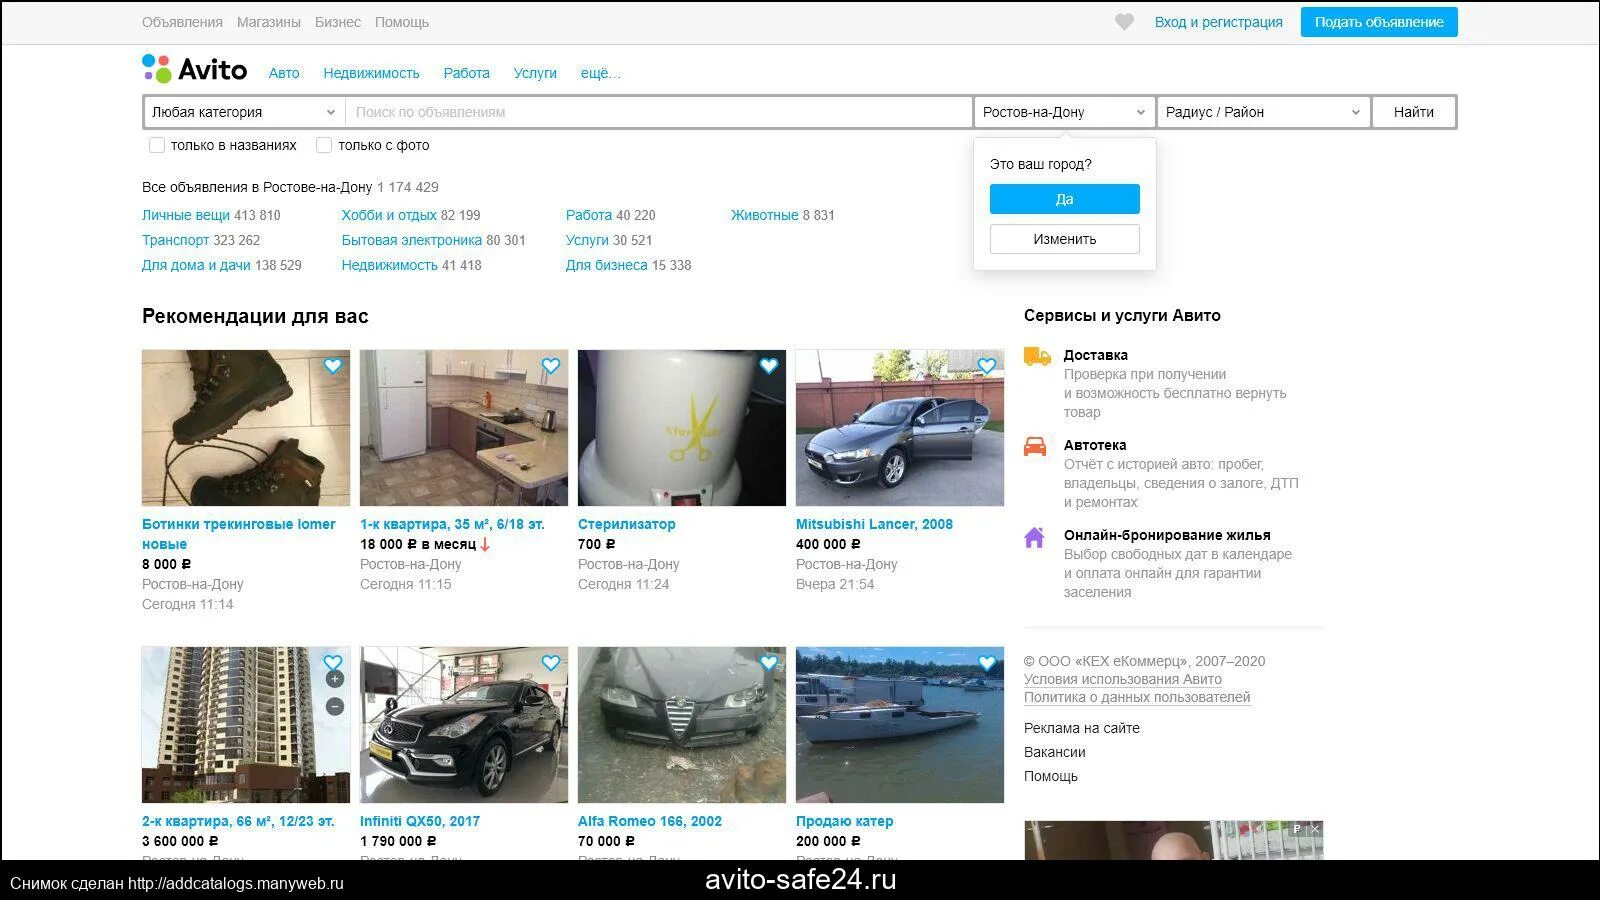
Task: Click the Автотека car icon
Action: (1035, 446)
